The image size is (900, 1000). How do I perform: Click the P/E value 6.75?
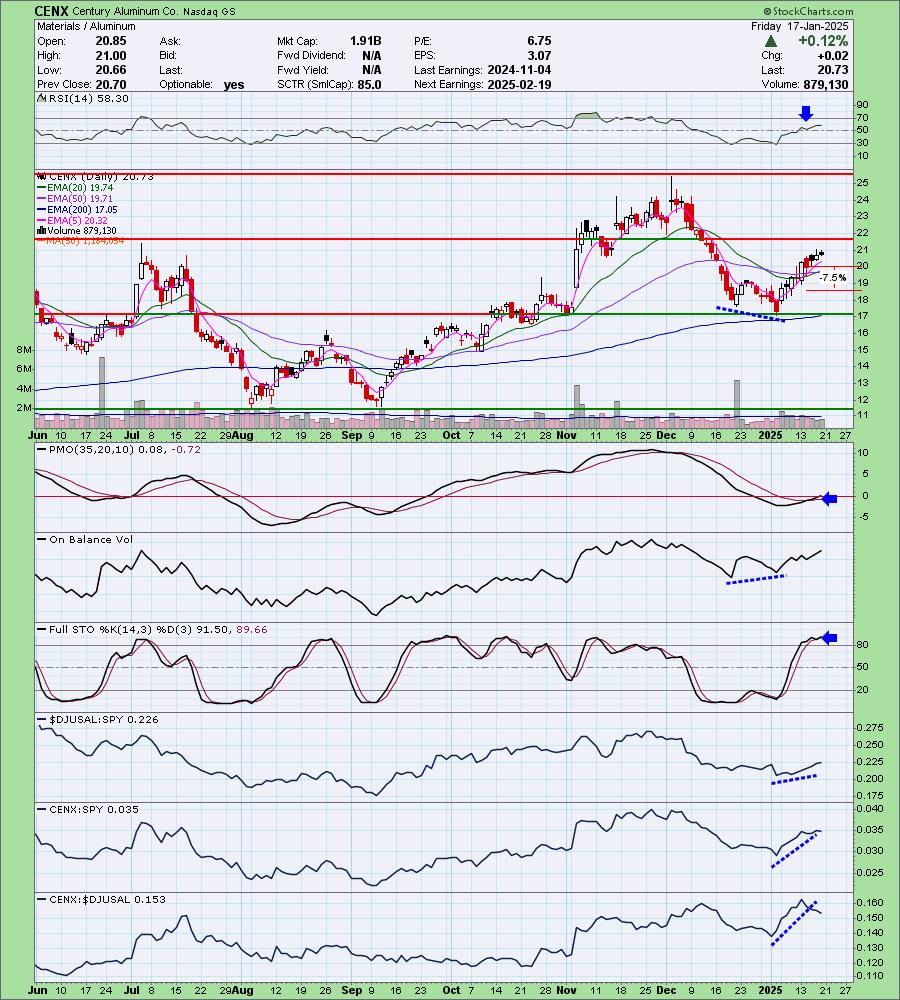(x=539, y=41)
